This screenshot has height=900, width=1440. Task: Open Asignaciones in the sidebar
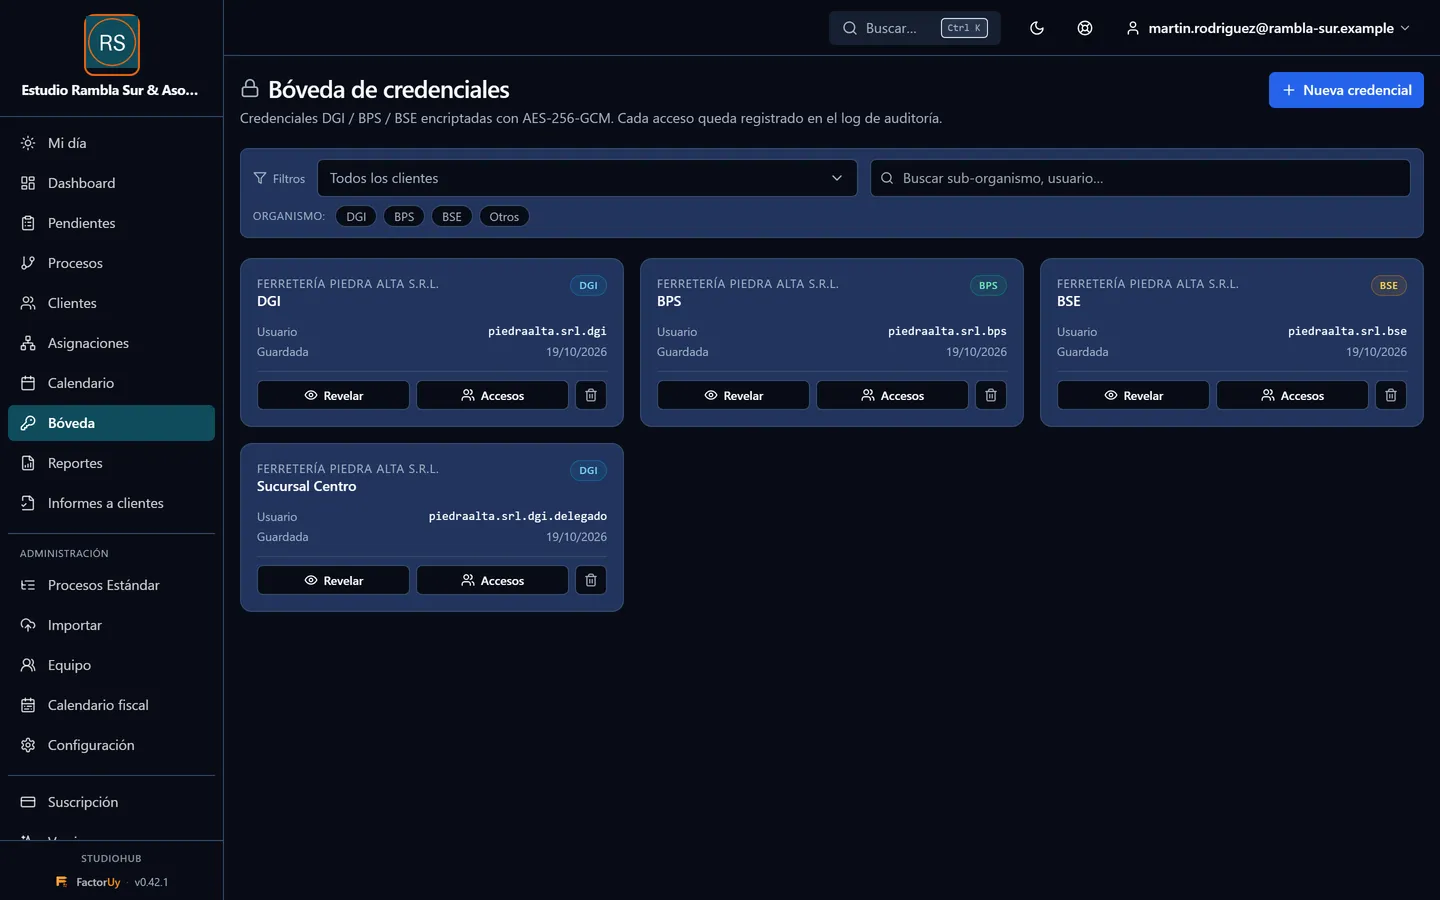coord(111,343)
